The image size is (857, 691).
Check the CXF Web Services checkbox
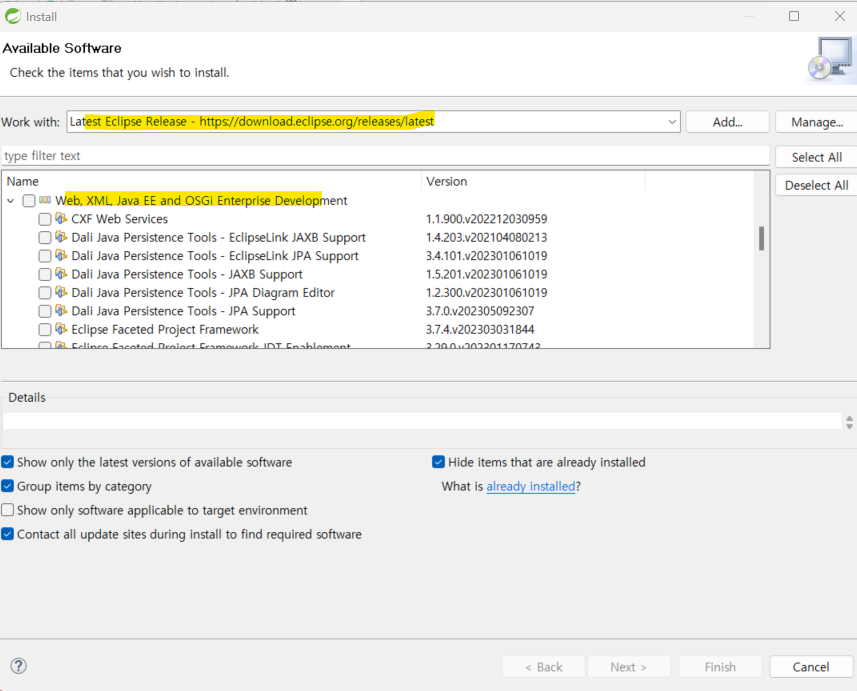(x=45, y=219)
